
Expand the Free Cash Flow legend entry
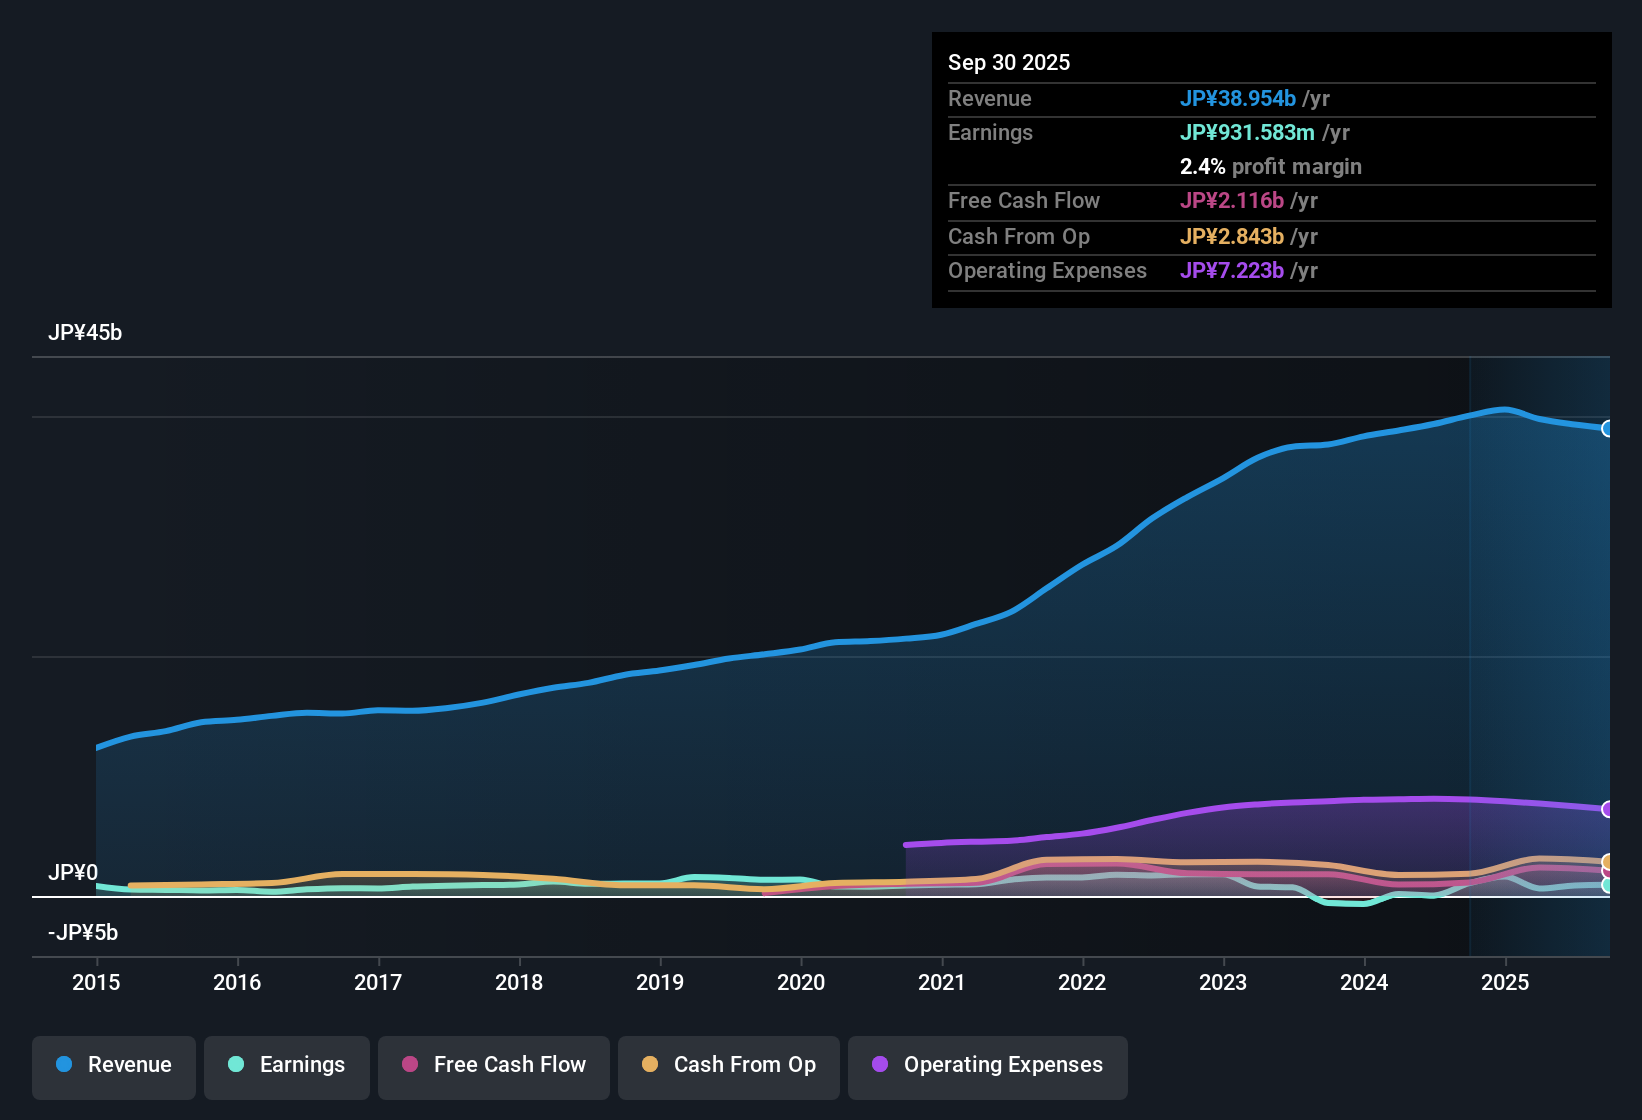[493, 1066]
